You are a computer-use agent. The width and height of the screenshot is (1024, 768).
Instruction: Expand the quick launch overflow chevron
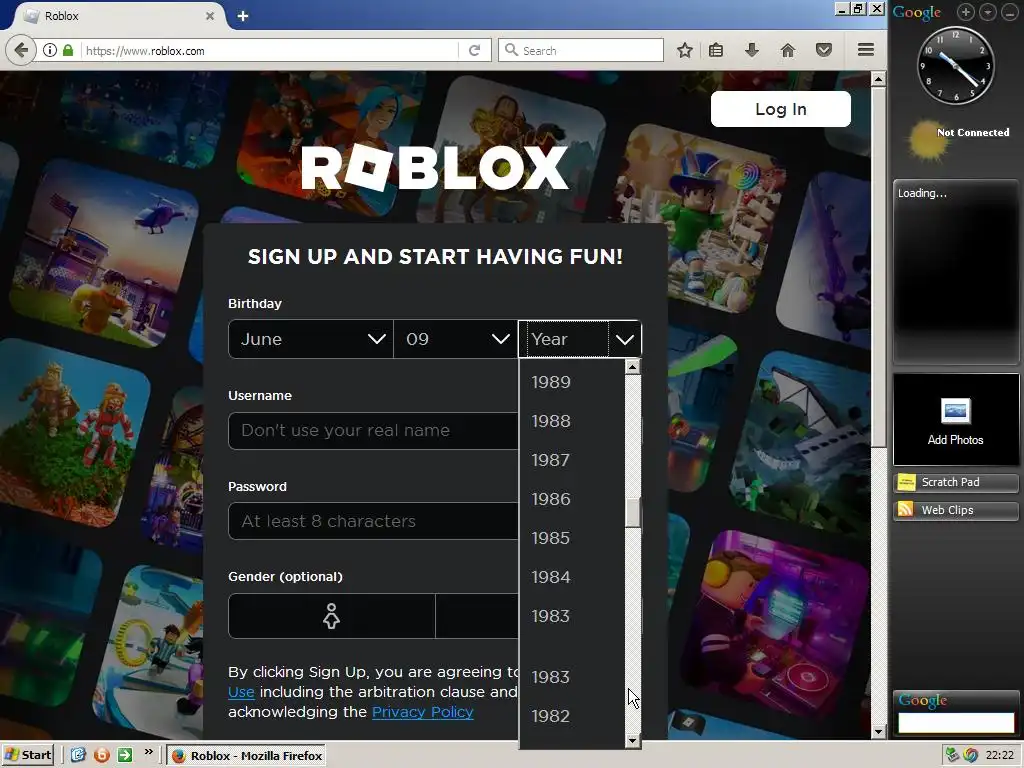click(148, 752)
